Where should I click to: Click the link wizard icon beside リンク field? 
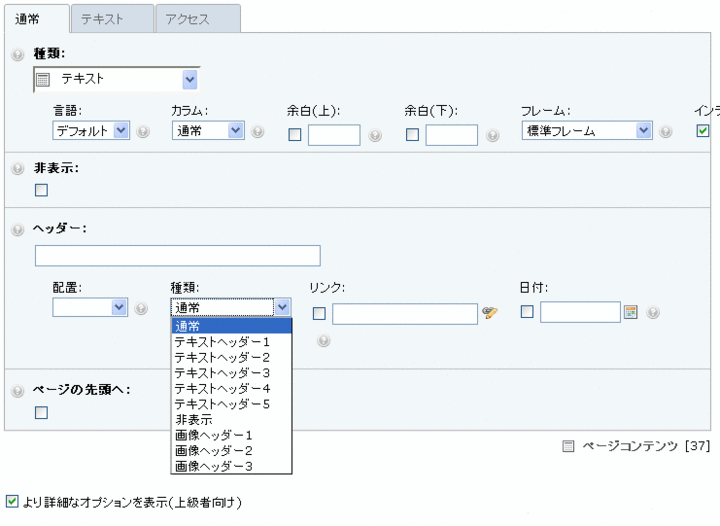(489, 313)
